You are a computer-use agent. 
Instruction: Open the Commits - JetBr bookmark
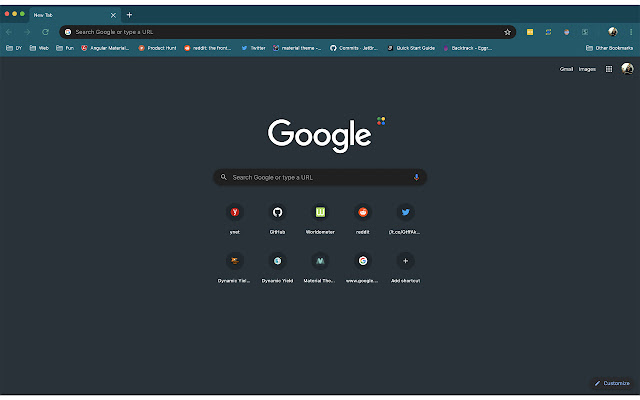(x=354, y=48)
